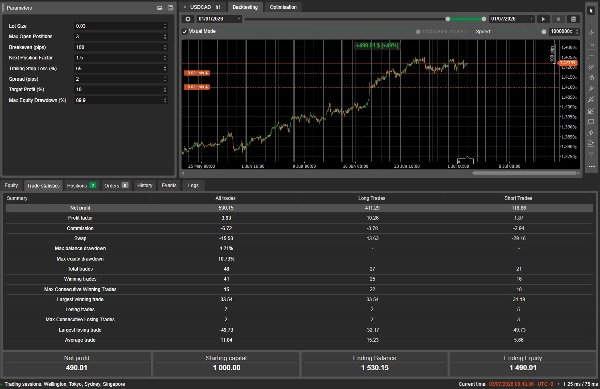Click the visual mode progress slider handle

tap(418, 31)
